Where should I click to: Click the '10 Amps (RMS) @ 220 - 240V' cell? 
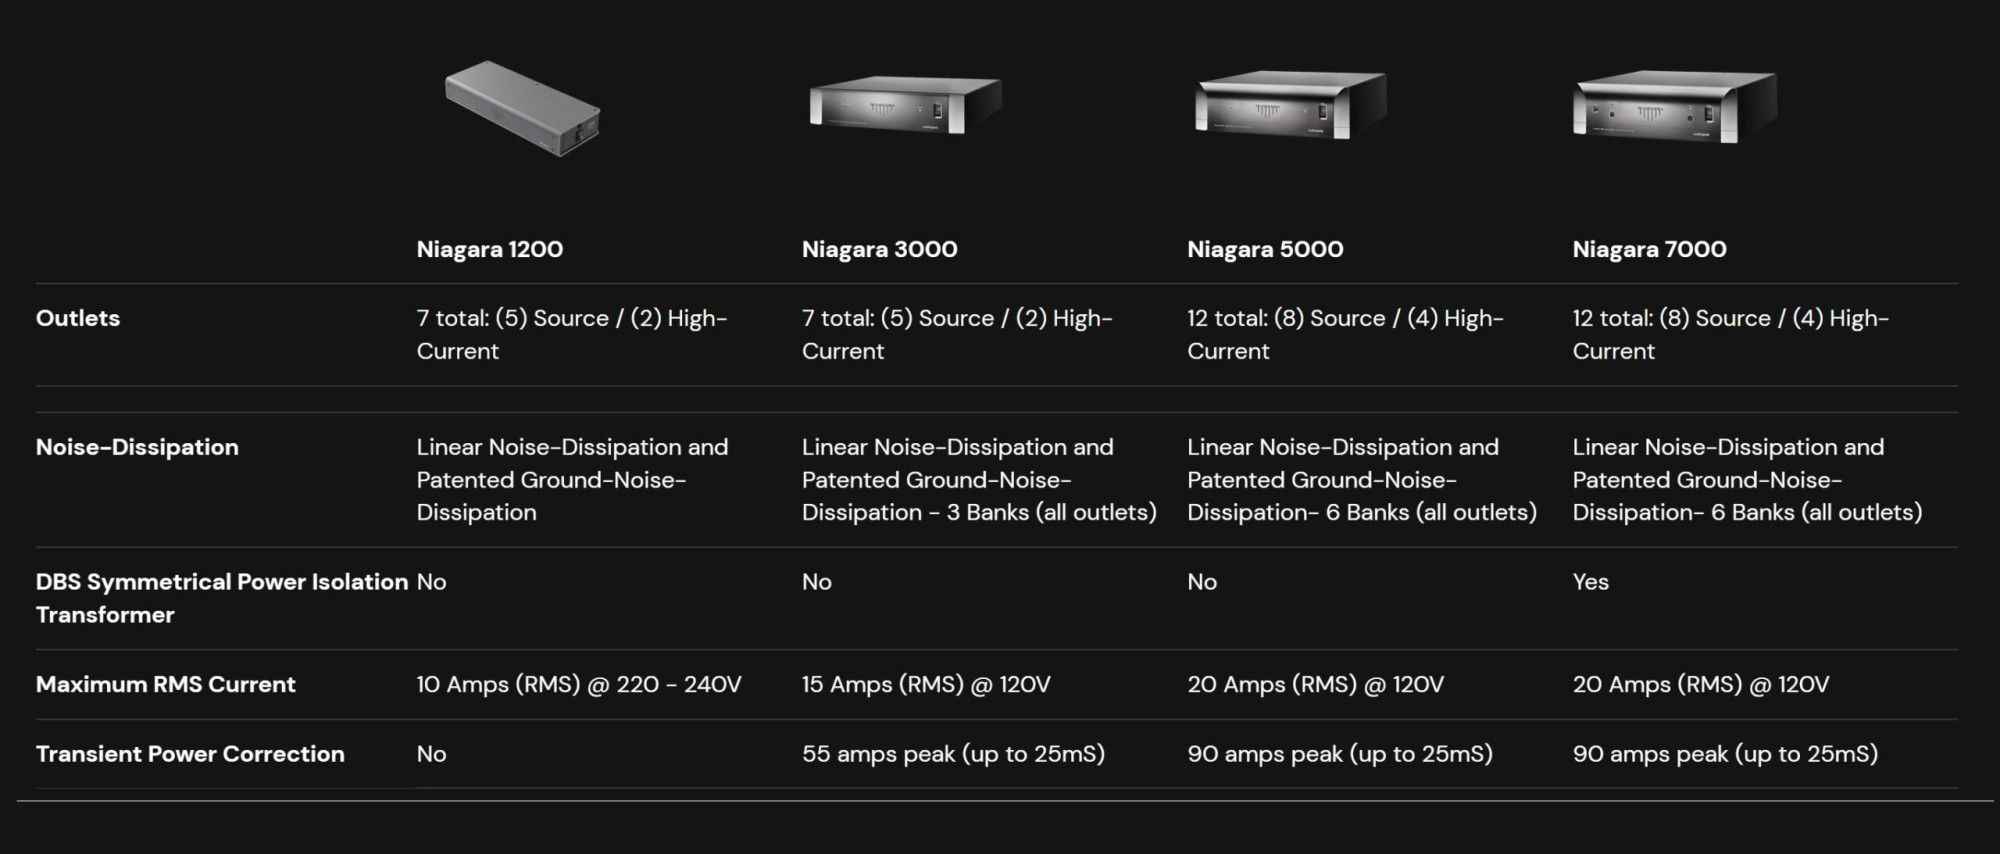[x=579, y=684]
